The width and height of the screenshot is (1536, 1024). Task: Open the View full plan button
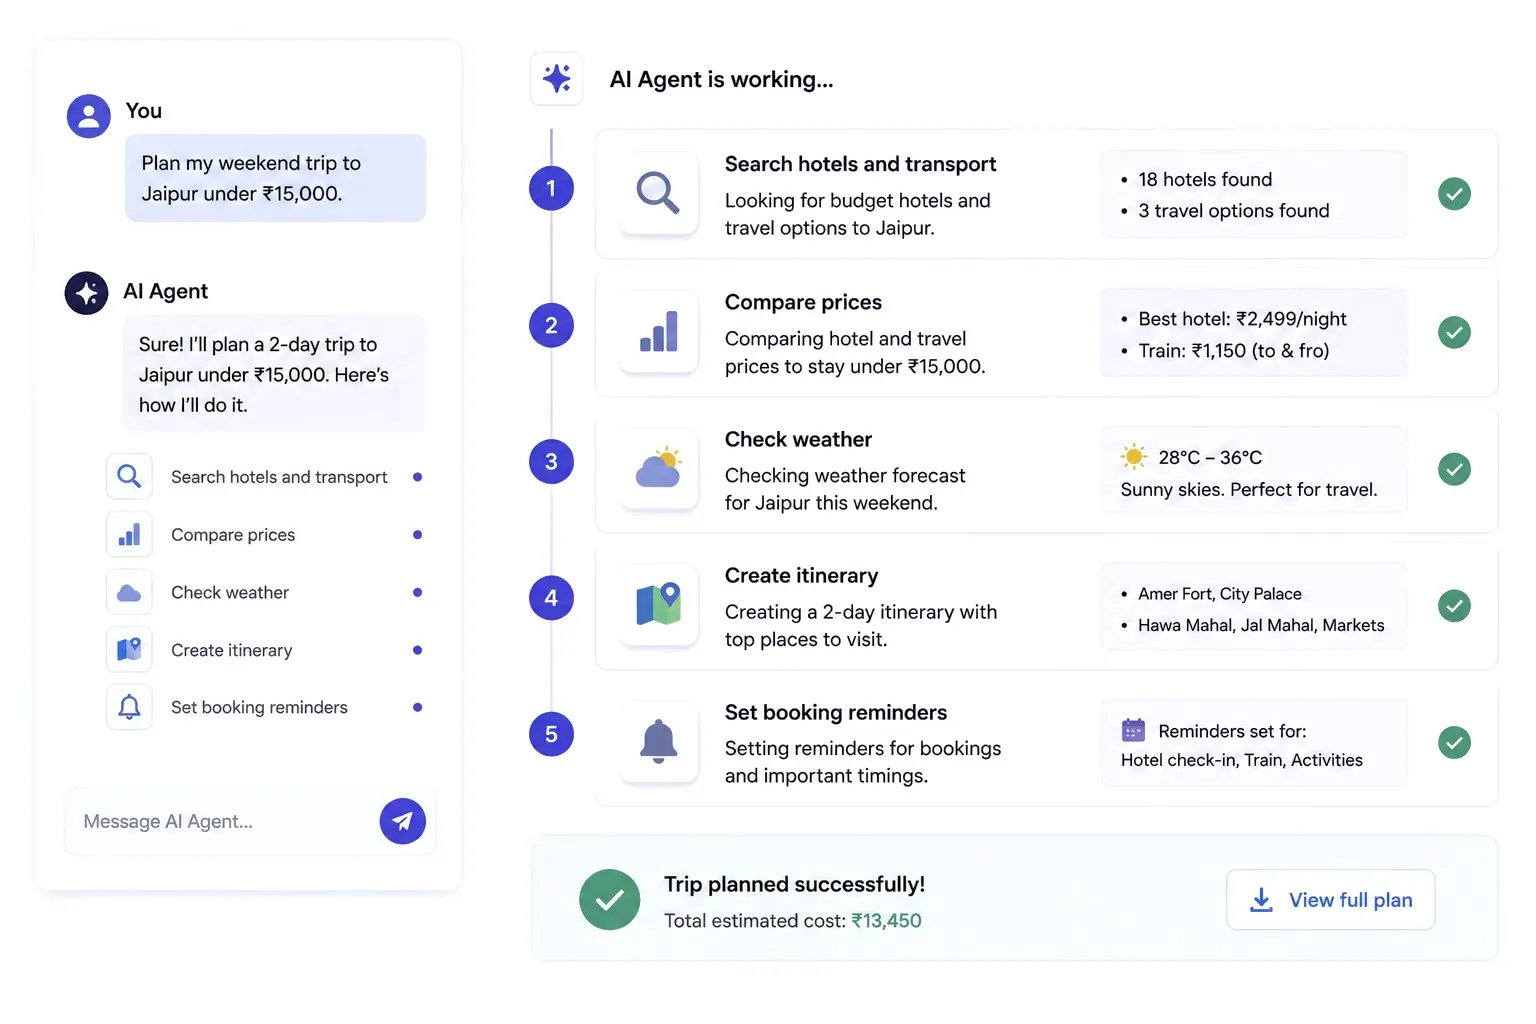[1331, 900]
